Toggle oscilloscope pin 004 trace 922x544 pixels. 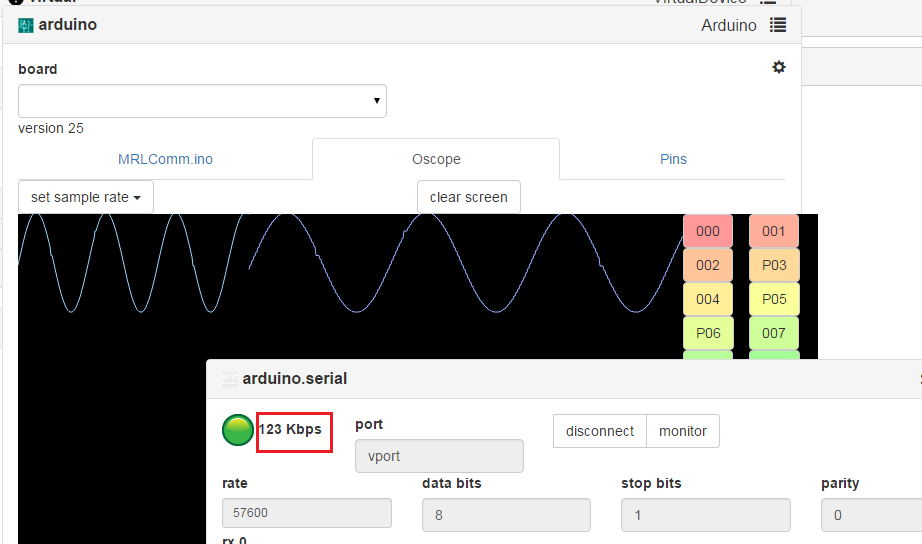708,299
